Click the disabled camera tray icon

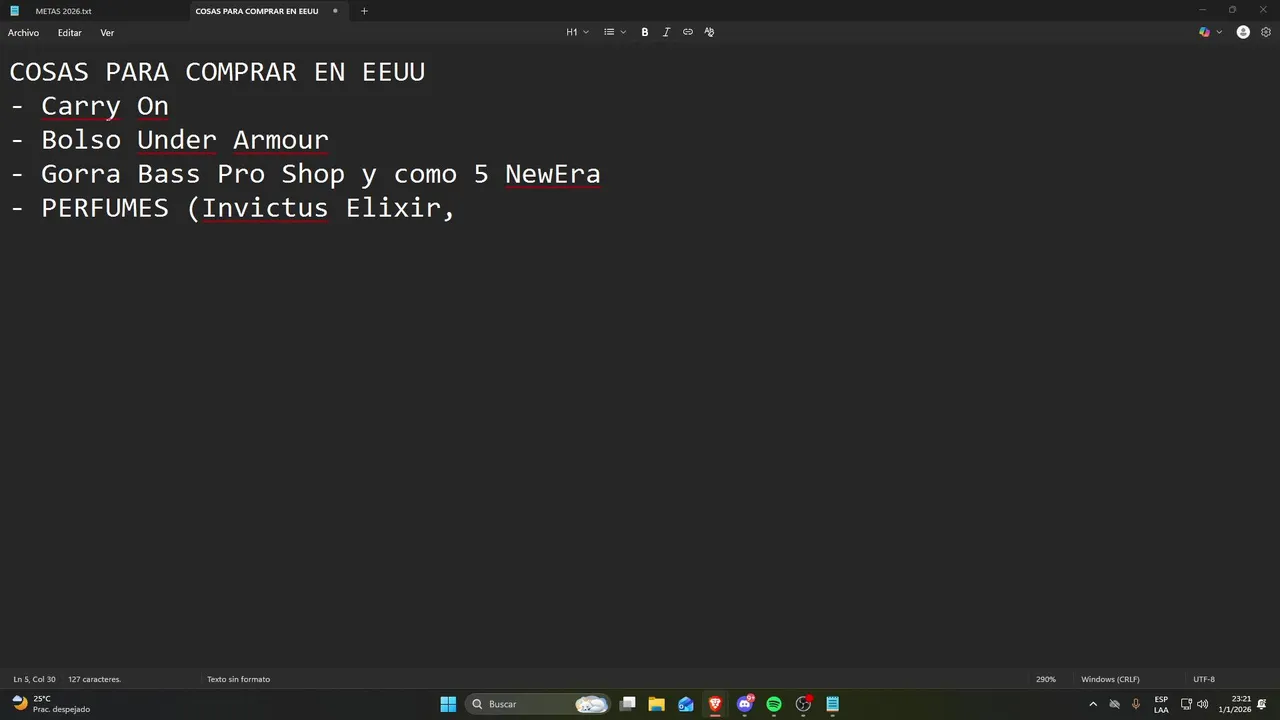1114,704
